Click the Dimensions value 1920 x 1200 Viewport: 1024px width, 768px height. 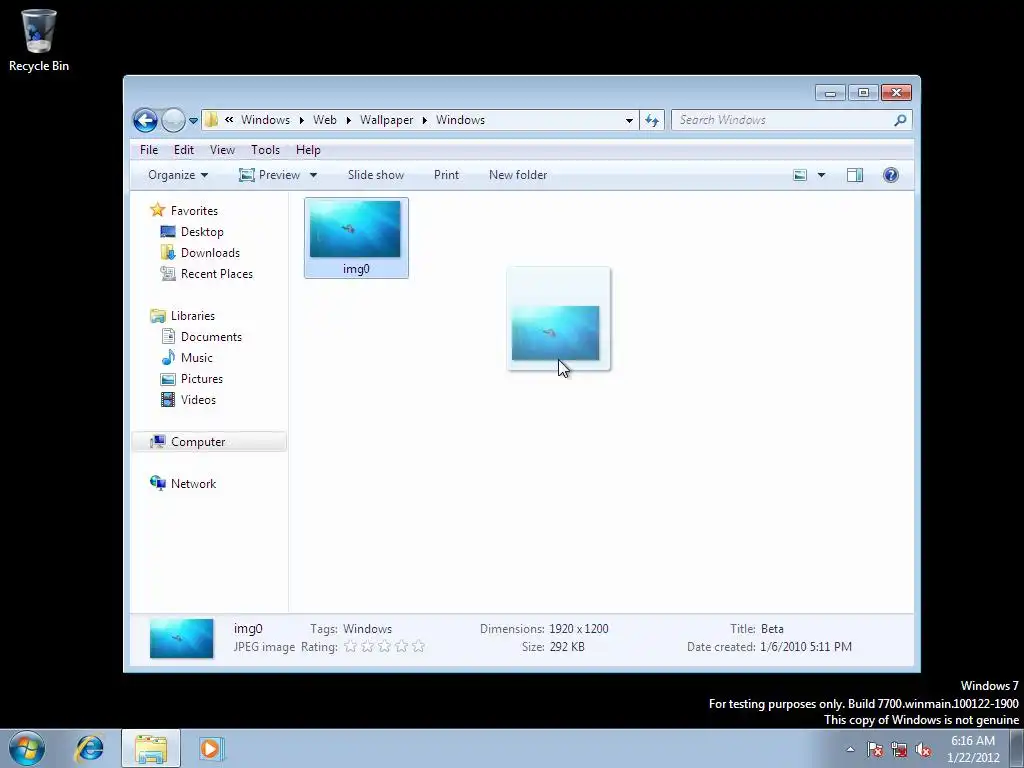(x=579, y=629)
